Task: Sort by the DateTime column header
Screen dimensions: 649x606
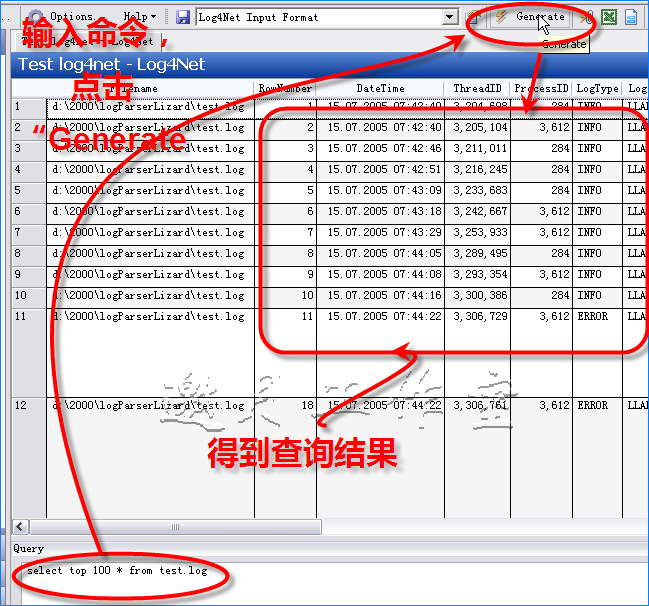Action: 380,88
